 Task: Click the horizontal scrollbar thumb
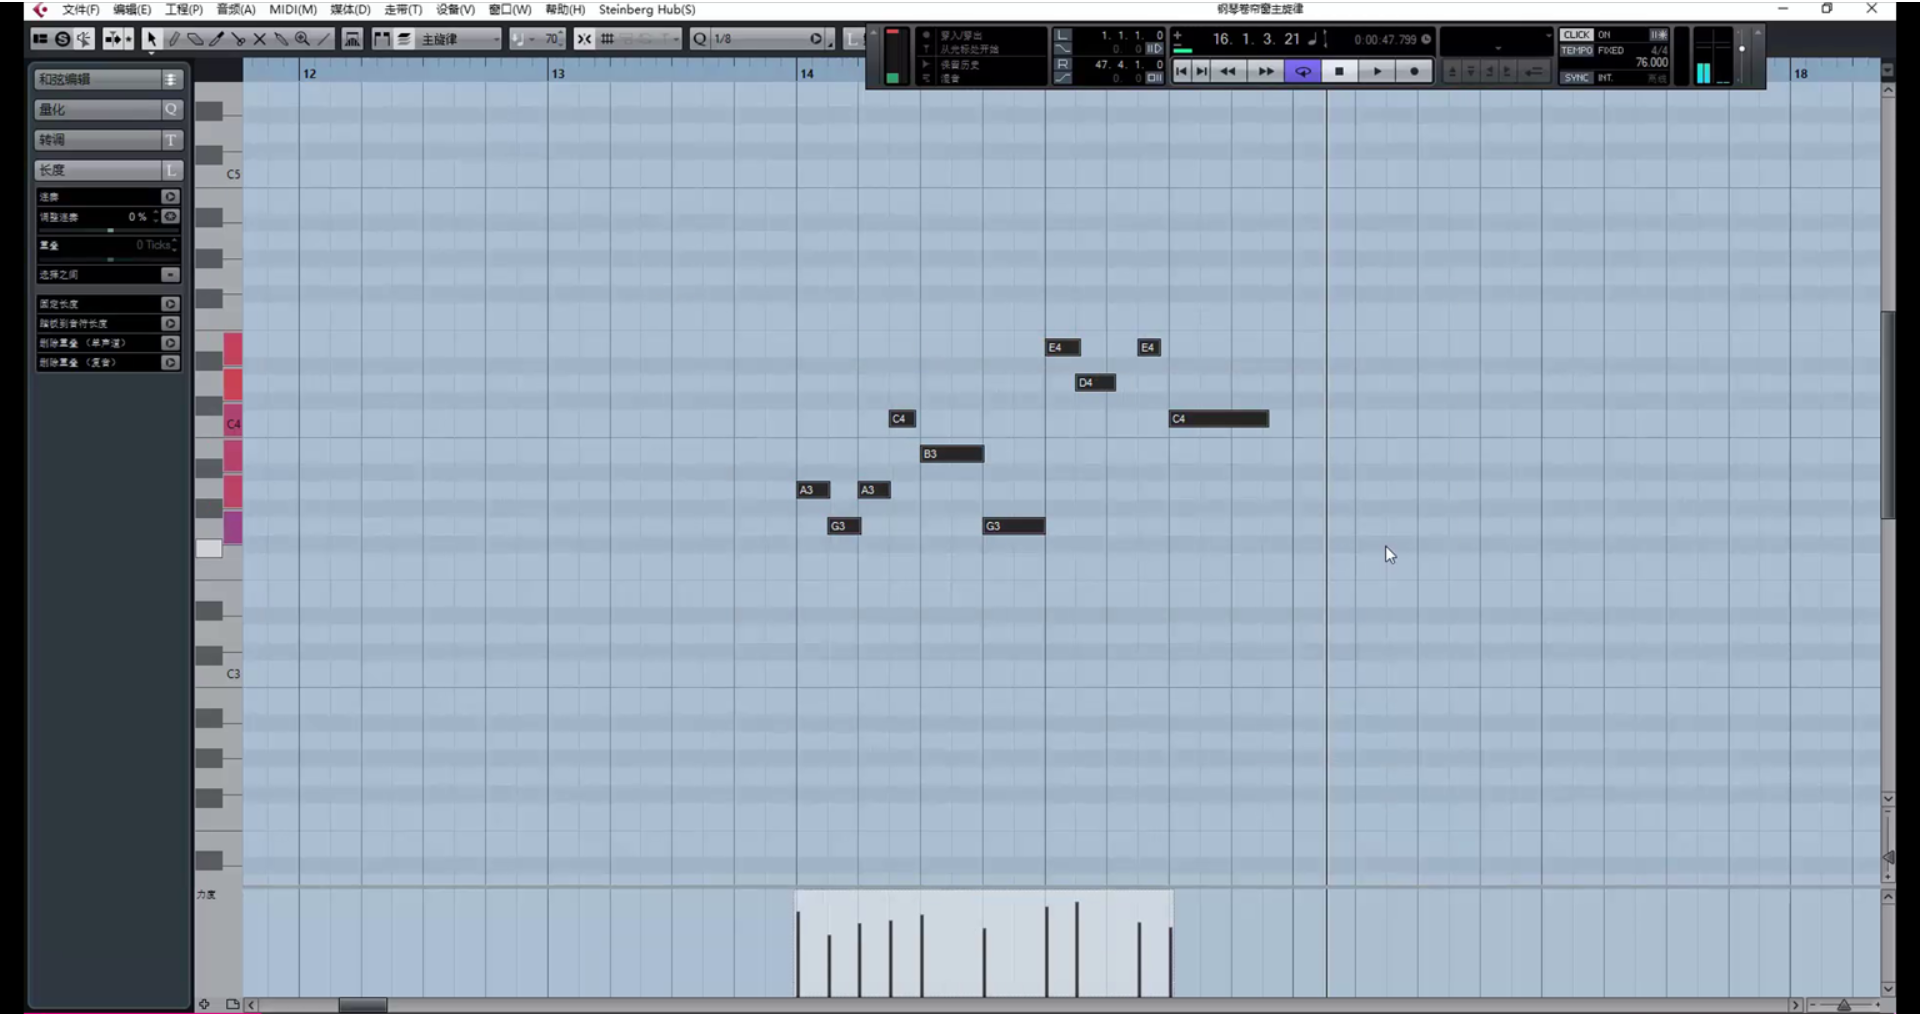[362, 1005]
